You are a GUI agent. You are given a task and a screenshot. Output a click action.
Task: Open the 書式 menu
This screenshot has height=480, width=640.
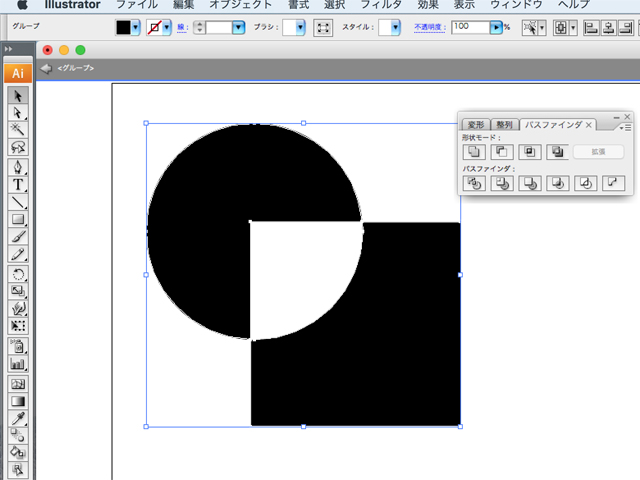click(298, 4)
